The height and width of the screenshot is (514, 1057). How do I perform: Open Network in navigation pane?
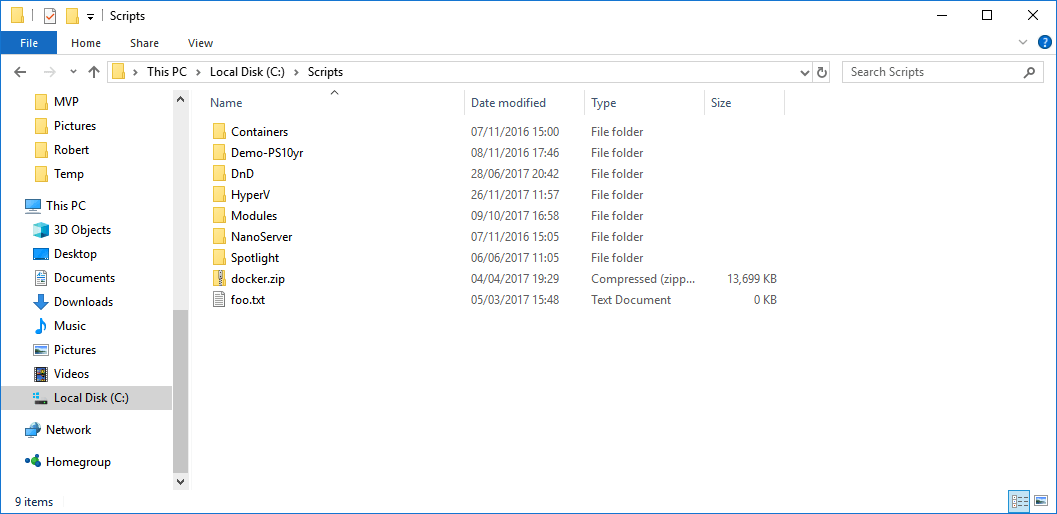[68, 430]
